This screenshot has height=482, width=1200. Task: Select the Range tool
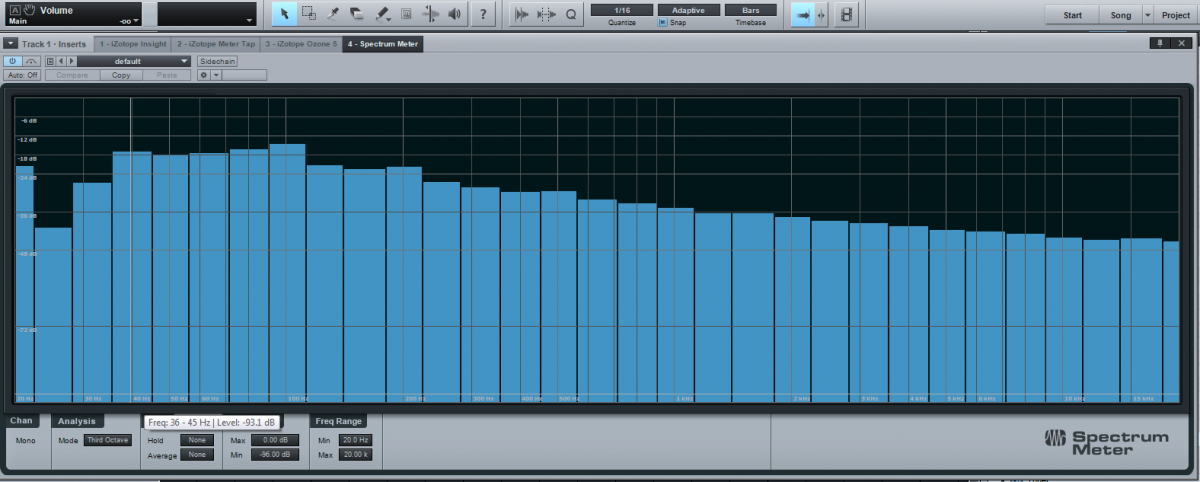tap(309, 14)
